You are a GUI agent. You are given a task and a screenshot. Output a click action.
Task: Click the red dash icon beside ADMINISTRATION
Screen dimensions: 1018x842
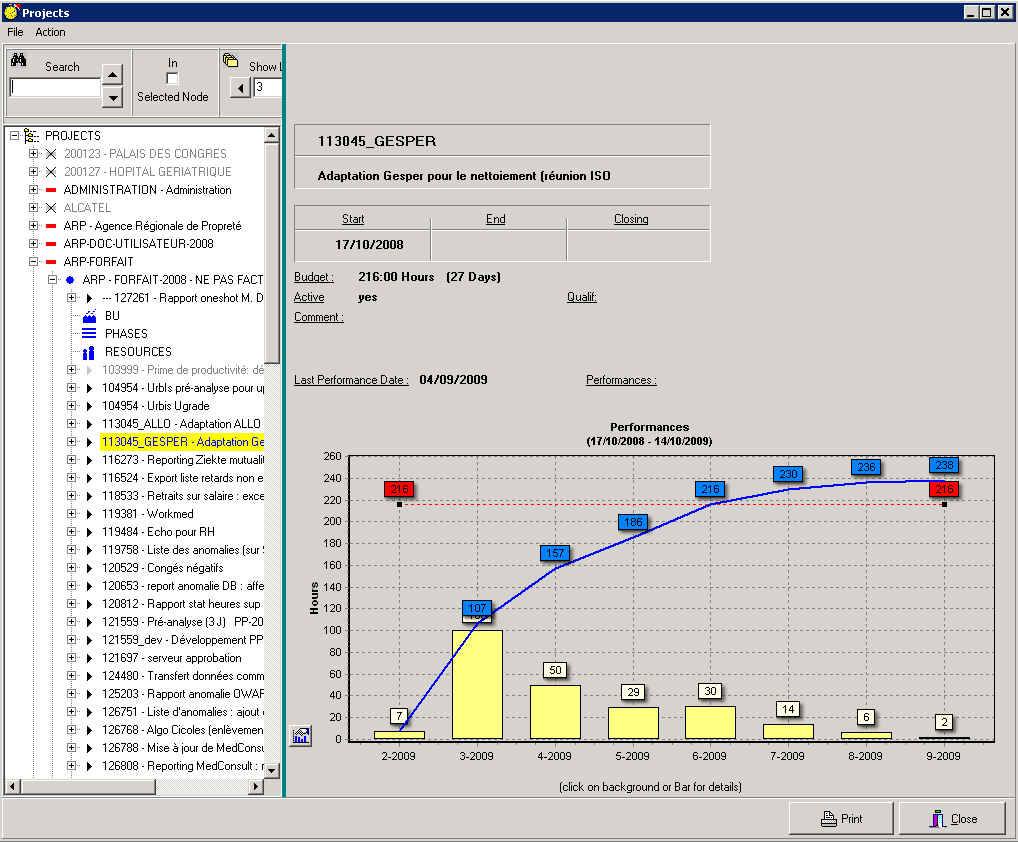point(51,190)
